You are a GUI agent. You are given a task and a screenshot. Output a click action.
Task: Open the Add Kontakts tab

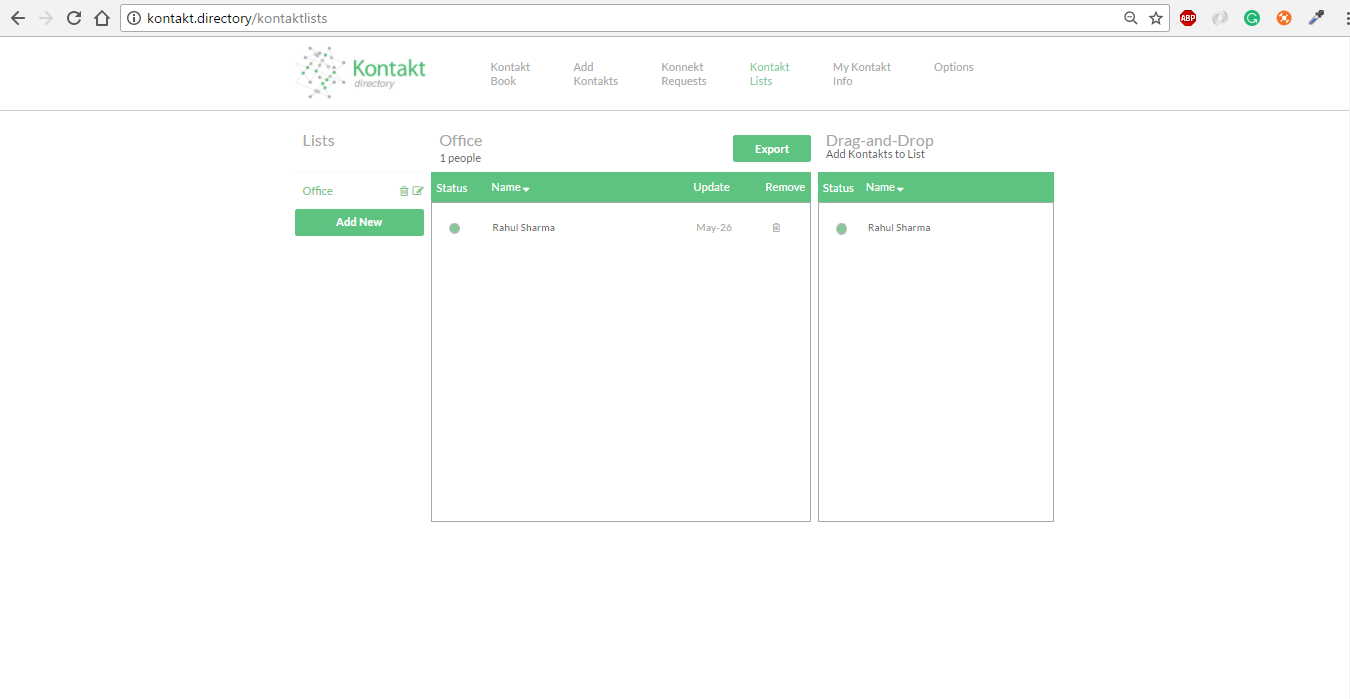[x=595, y=74]
